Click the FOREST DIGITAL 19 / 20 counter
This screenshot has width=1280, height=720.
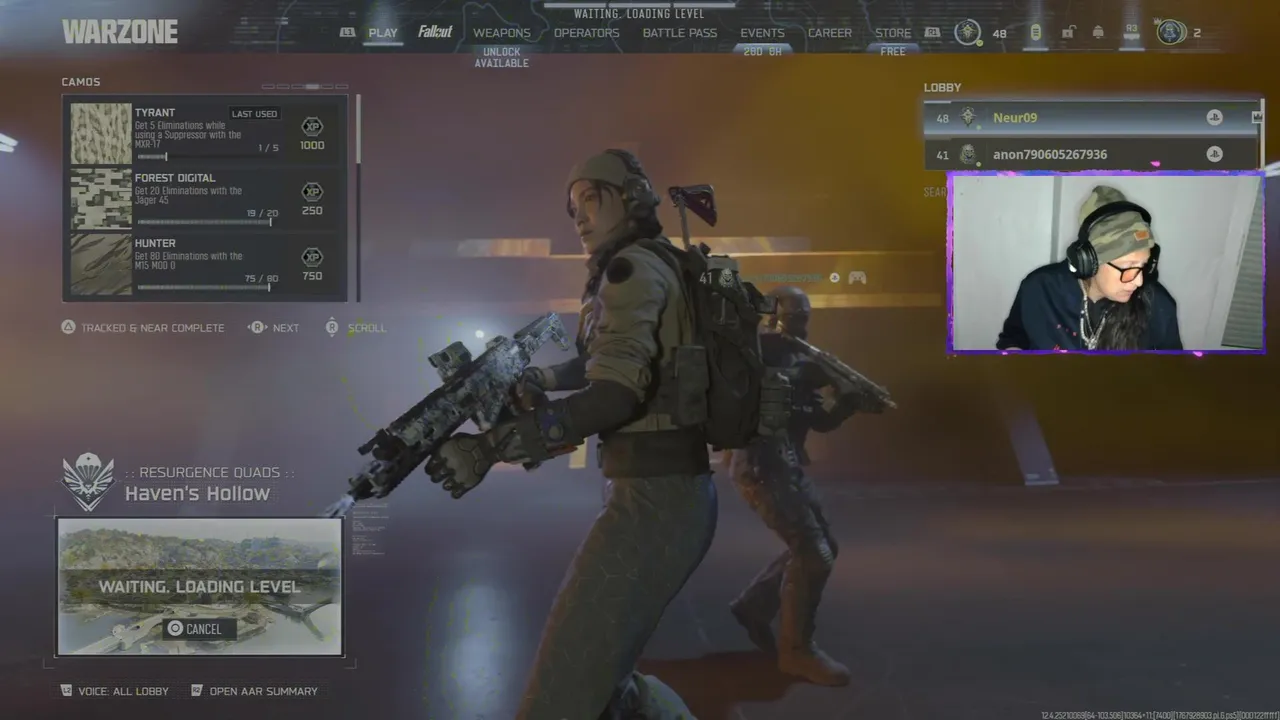[262, 213]
